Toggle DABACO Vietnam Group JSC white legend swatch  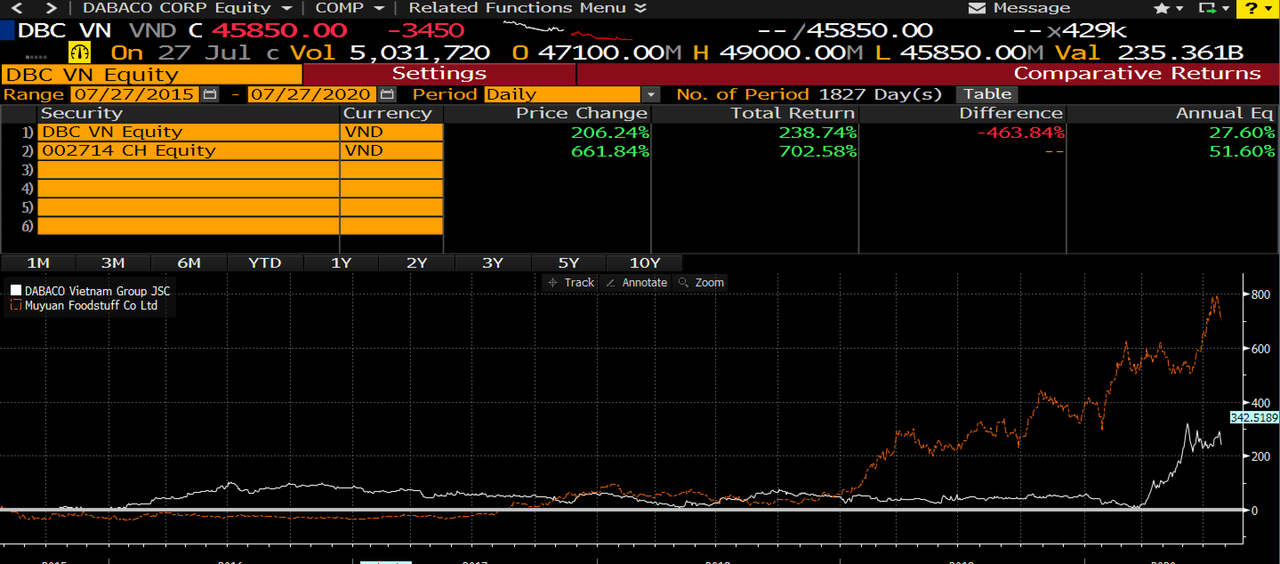click(16, 291)
